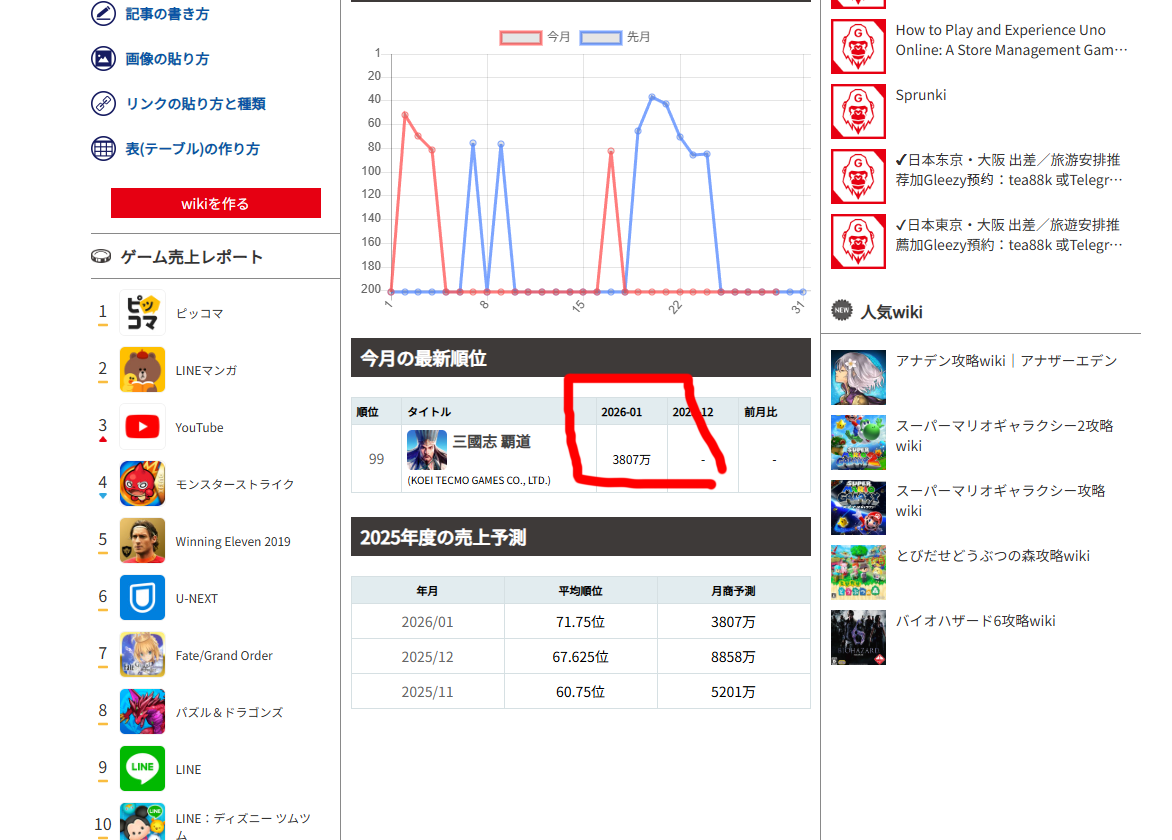This screenshot has height=840, width=1172.
Task: Open バイオハザード6攻略wiki link
Action: pyautogui.click(x=975, y=621)
